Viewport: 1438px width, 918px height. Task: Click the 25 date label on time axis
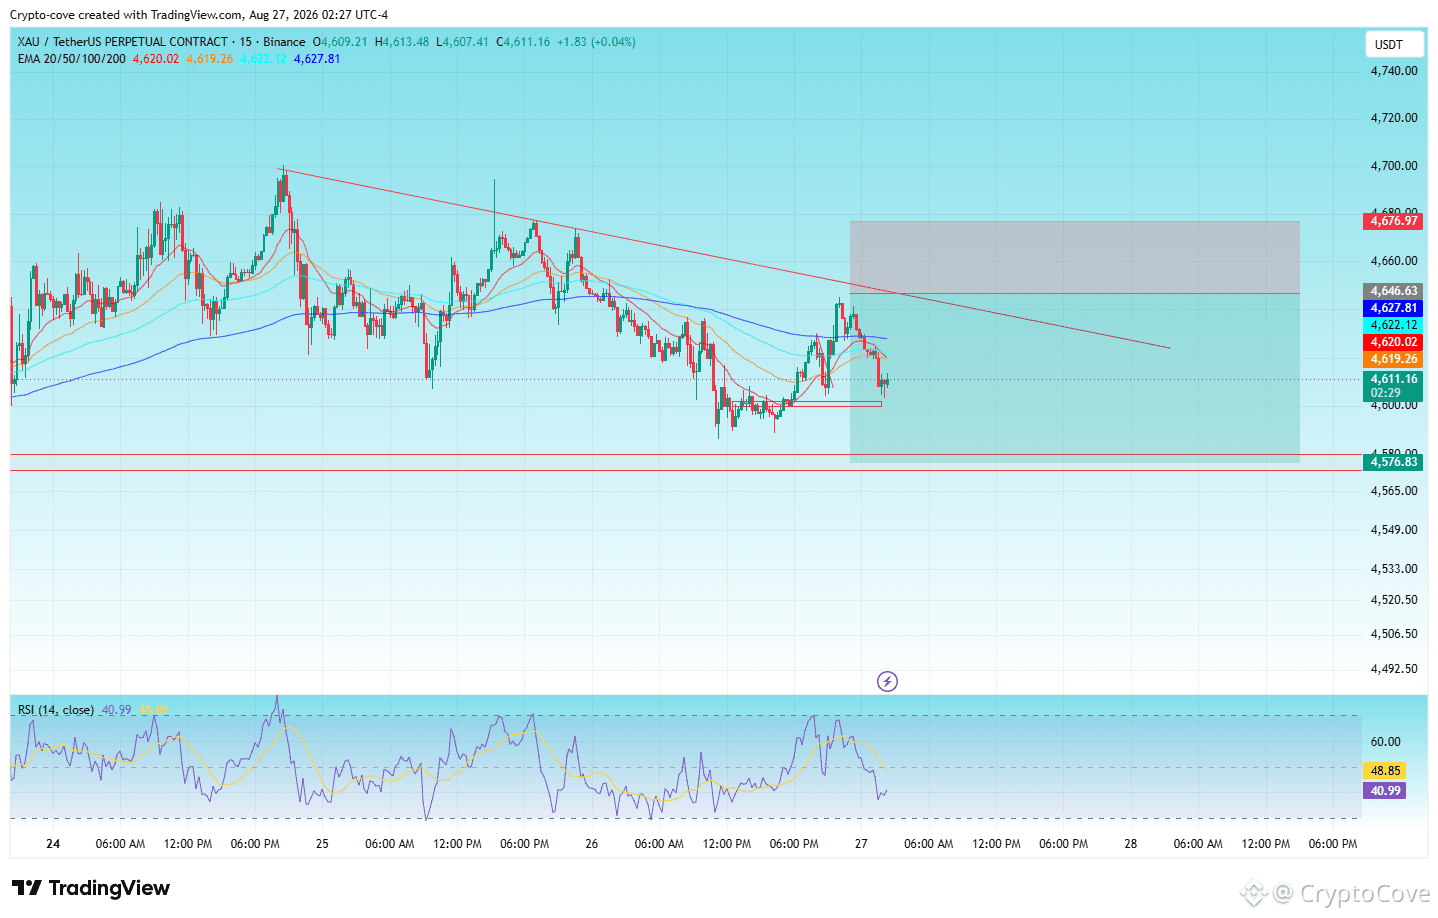tap(322, 844)
